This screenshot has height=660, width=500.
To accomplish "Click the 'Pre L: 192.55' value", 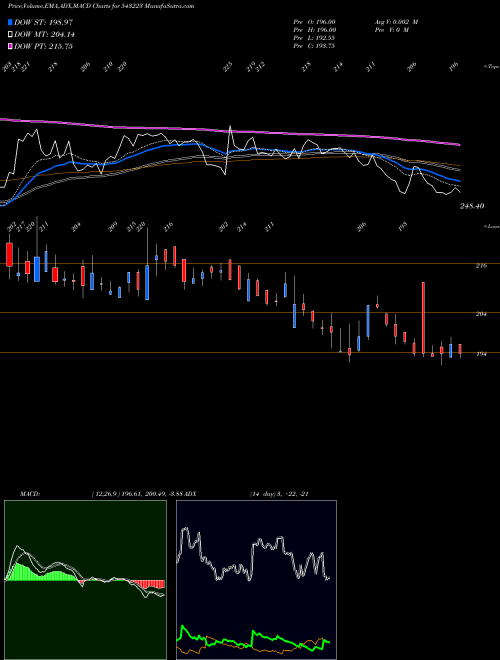I will pos(314,38).
